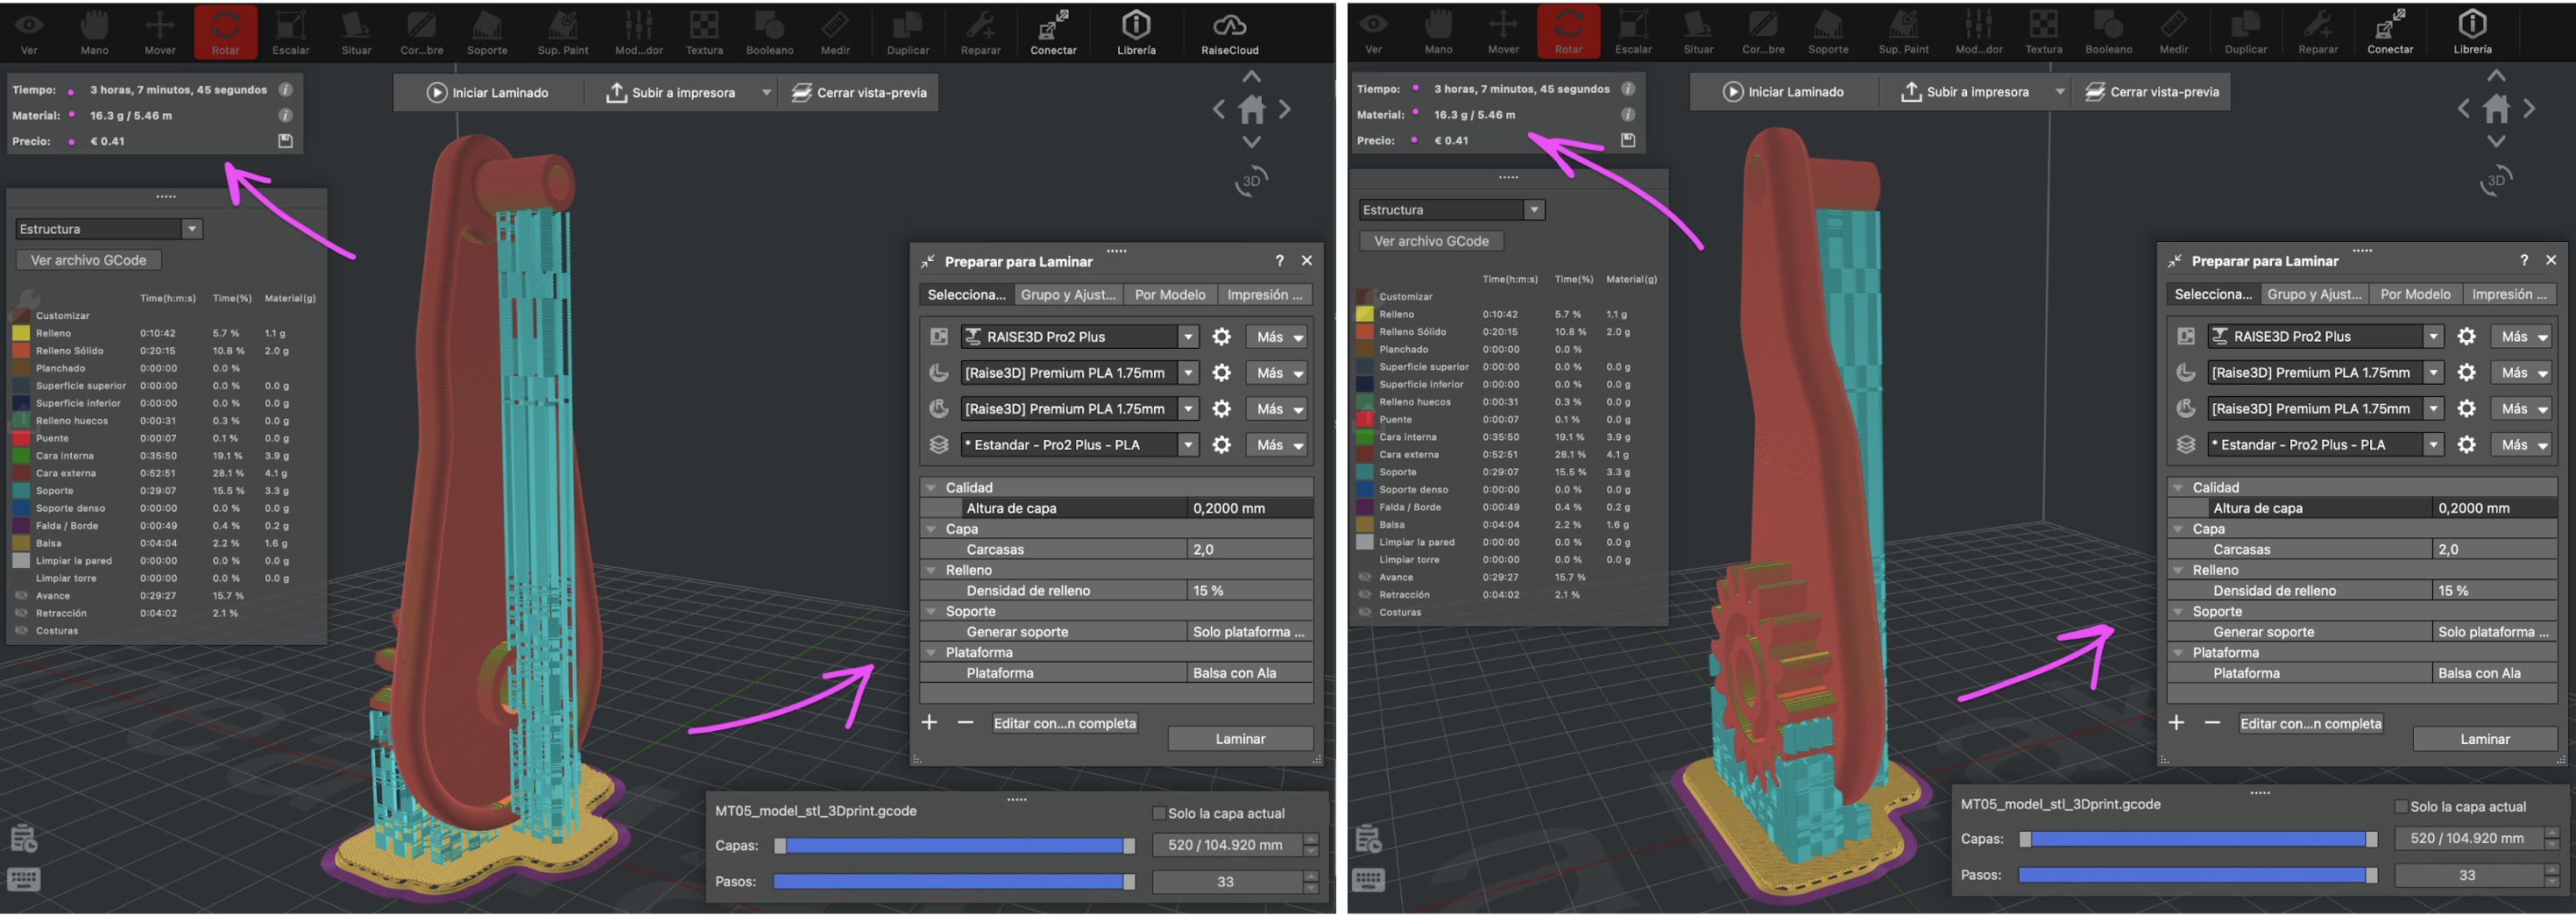Click the Capas slider track in the left window
Viewport: 2576px width, 915px height.
pos(953,846)
